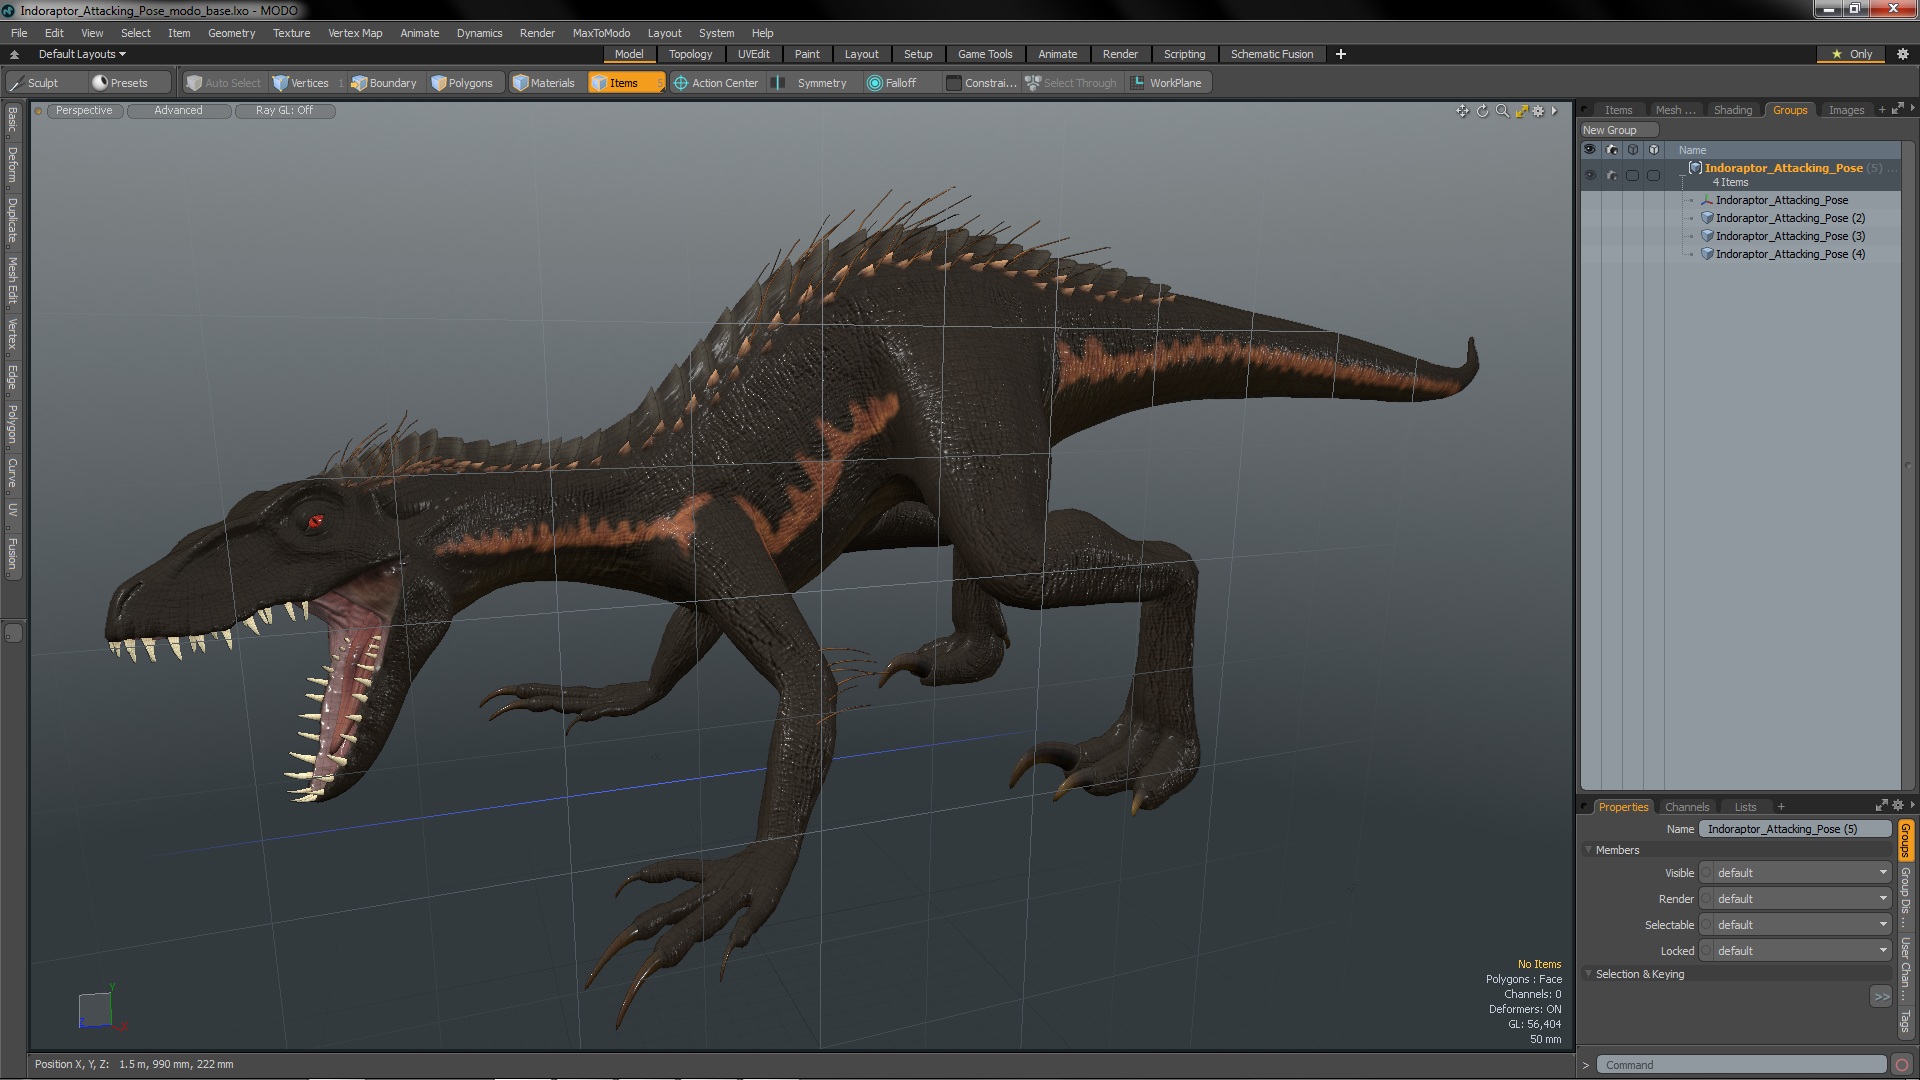Select Indoraptor_Attacking_Pose (3) mesh item

pos(1790,236)
